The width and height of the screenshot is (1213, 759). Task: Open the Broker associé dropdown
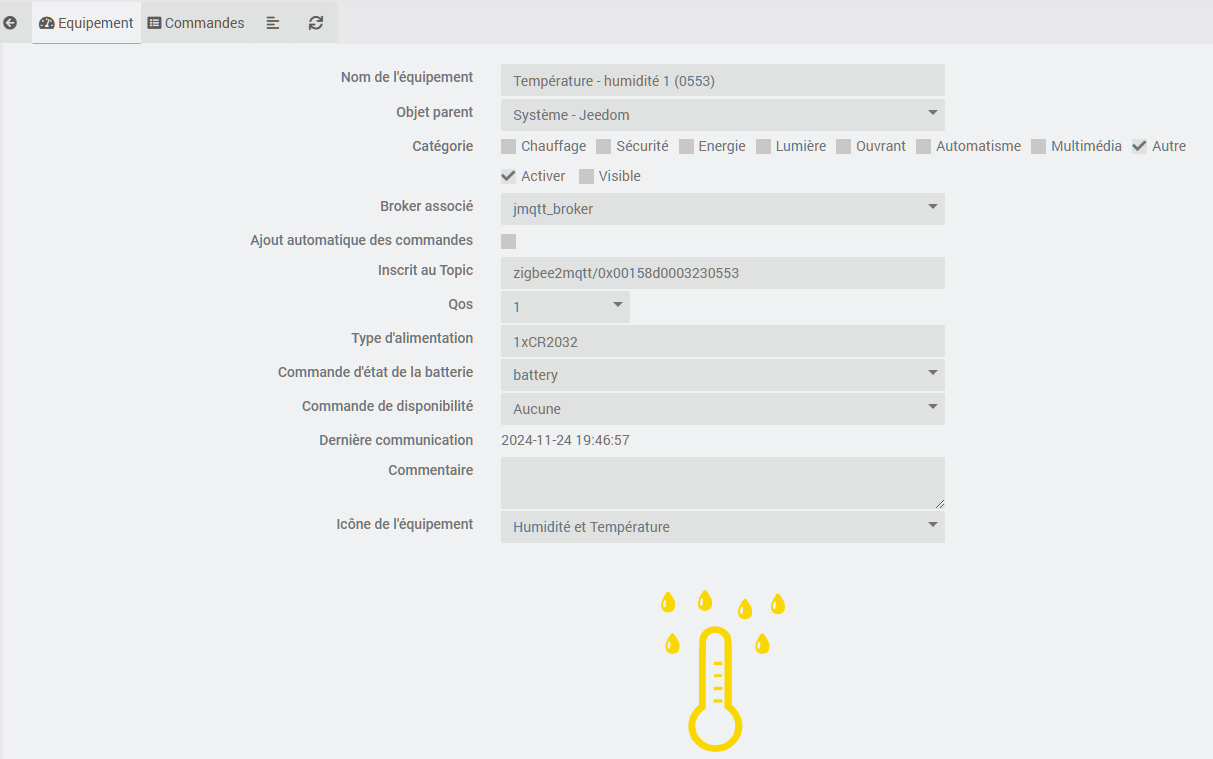pos(722,209)
